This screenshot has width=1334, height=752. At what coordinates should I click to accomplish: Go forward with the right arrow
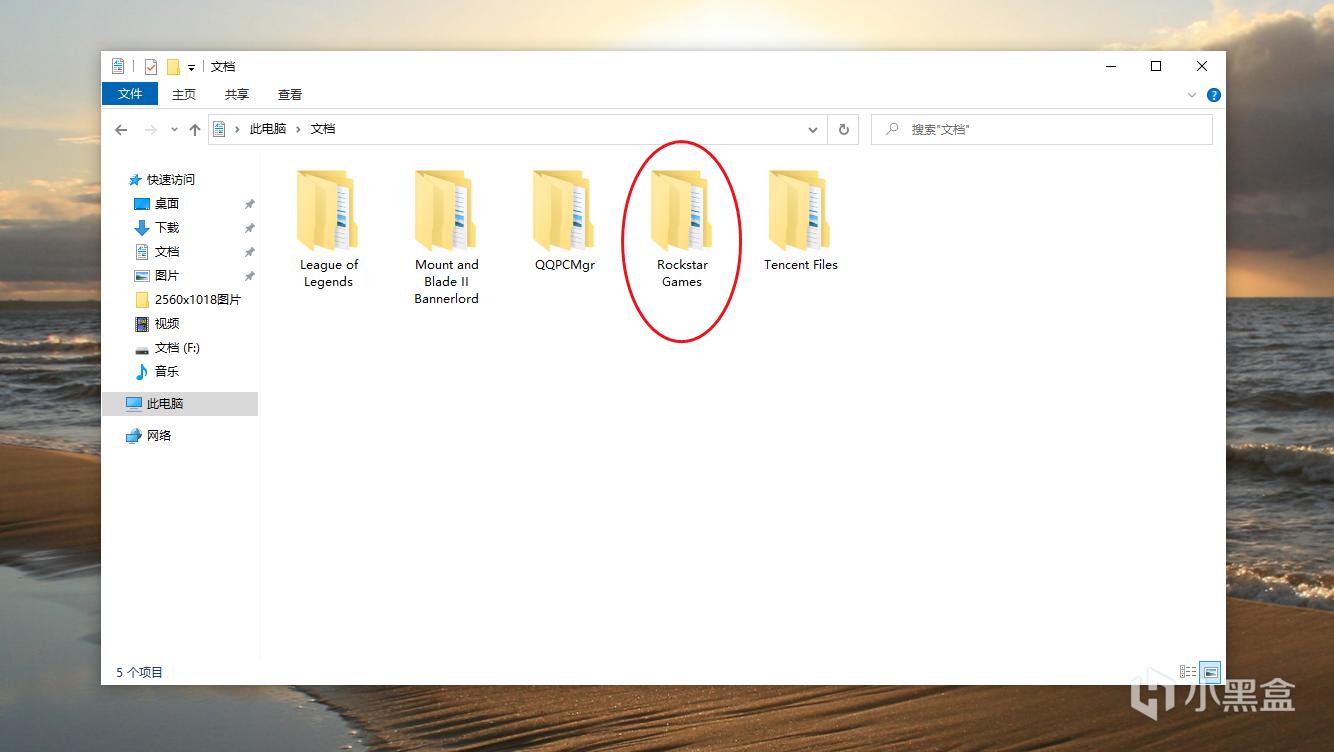(x=151, y=129)
